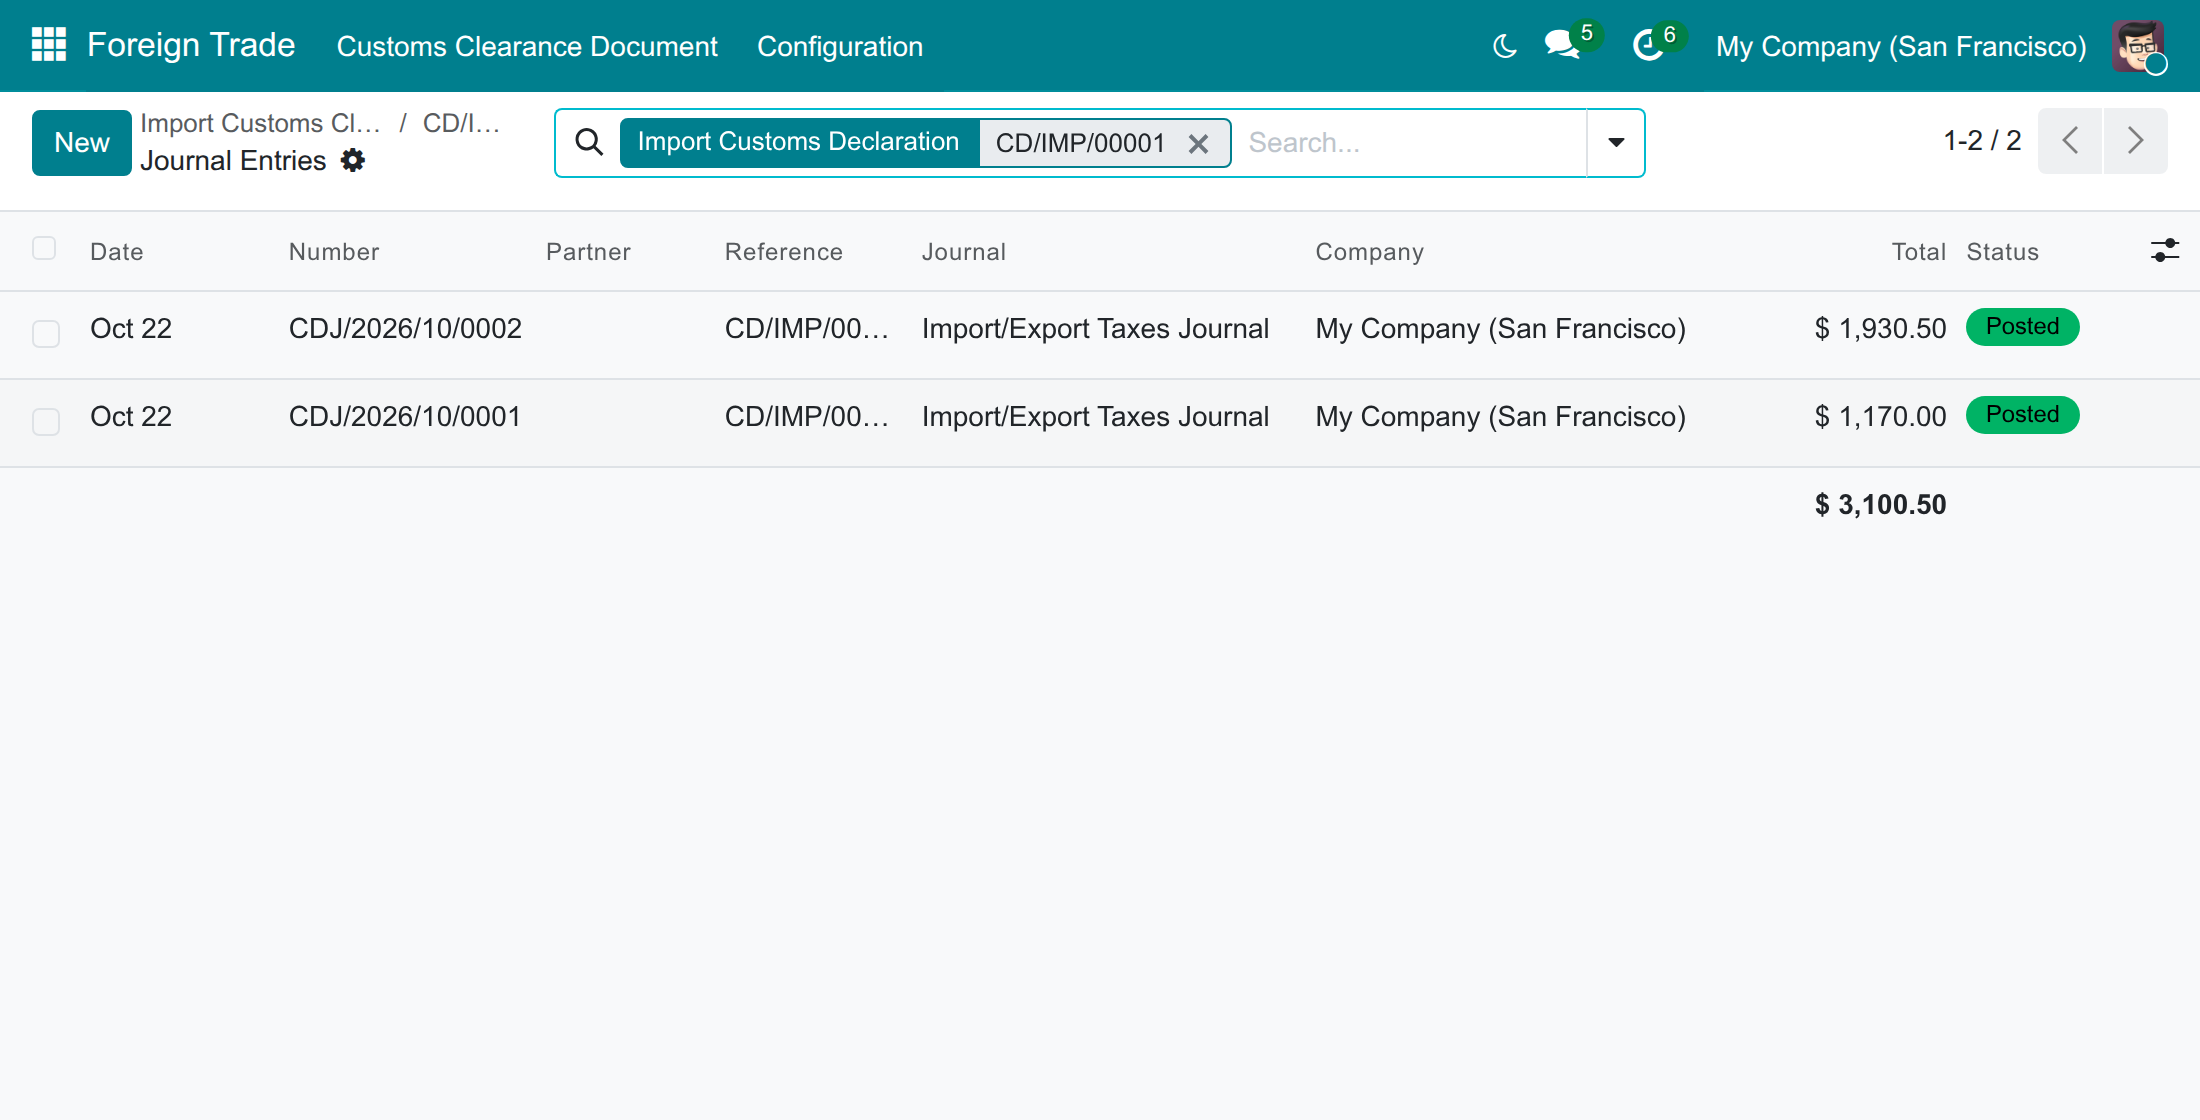Image resolution: width=2200 pixels, height=1120 pixels.
Task: Open the conversations chat icon
Action: pyautogui.click(x=1562, y=45)
